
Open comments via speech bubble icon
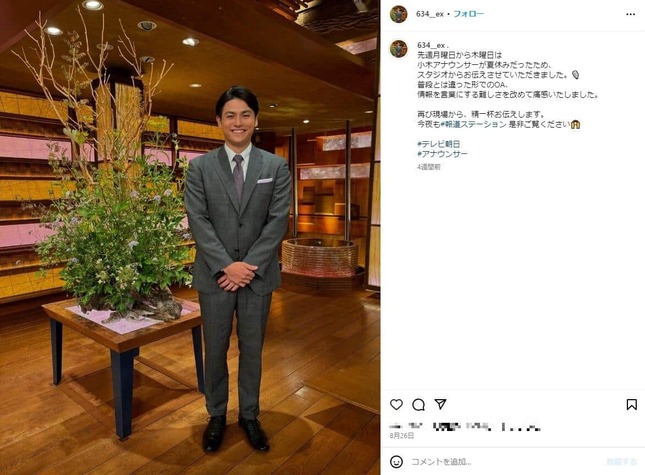coord(418,405)
